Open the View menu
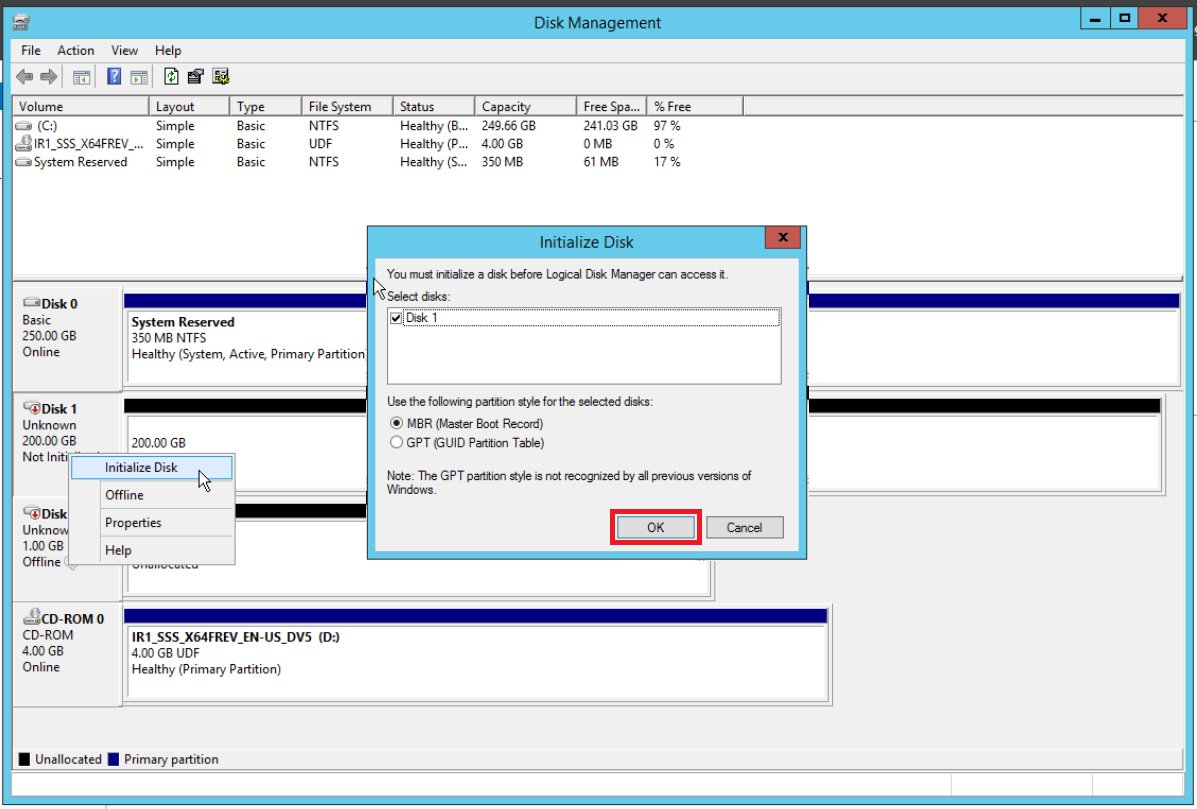Image resolution: width=1197 pixels, height=809 pixels. point(125,50)
